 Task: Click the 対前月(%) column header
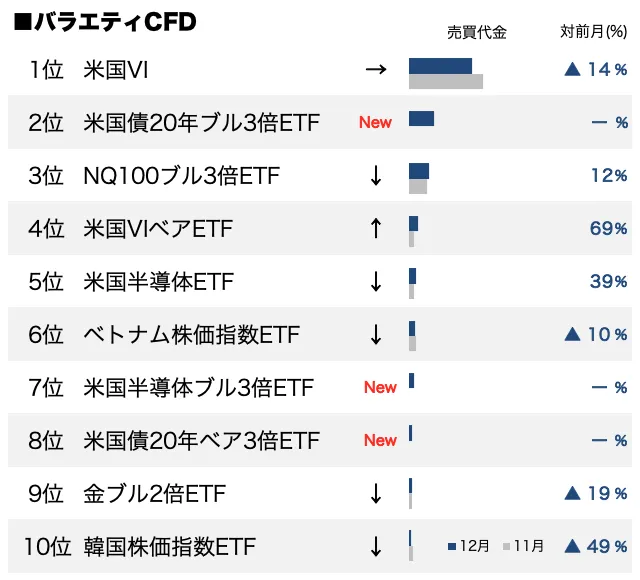pyautogui.click(x=594, y=33)
